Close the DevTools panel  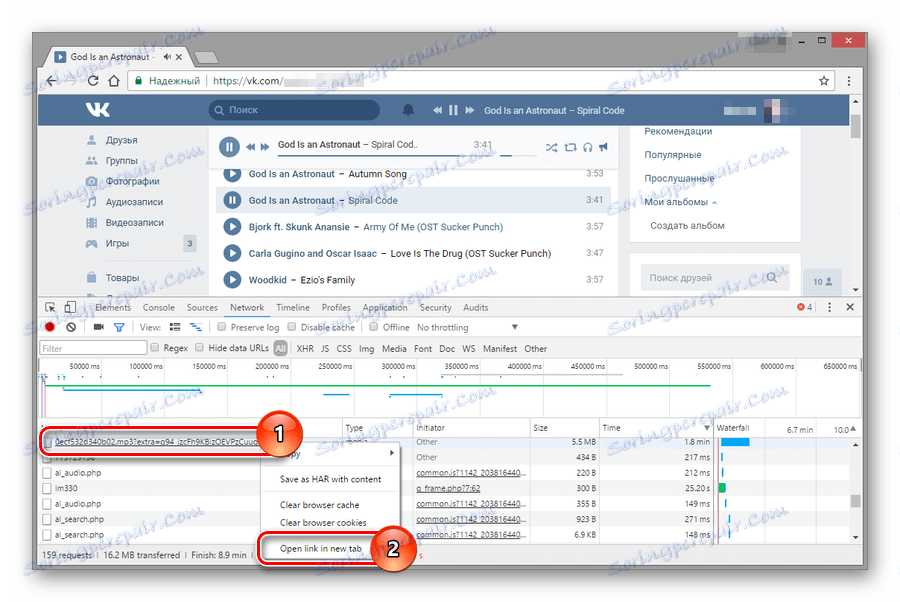click(850, 308)
